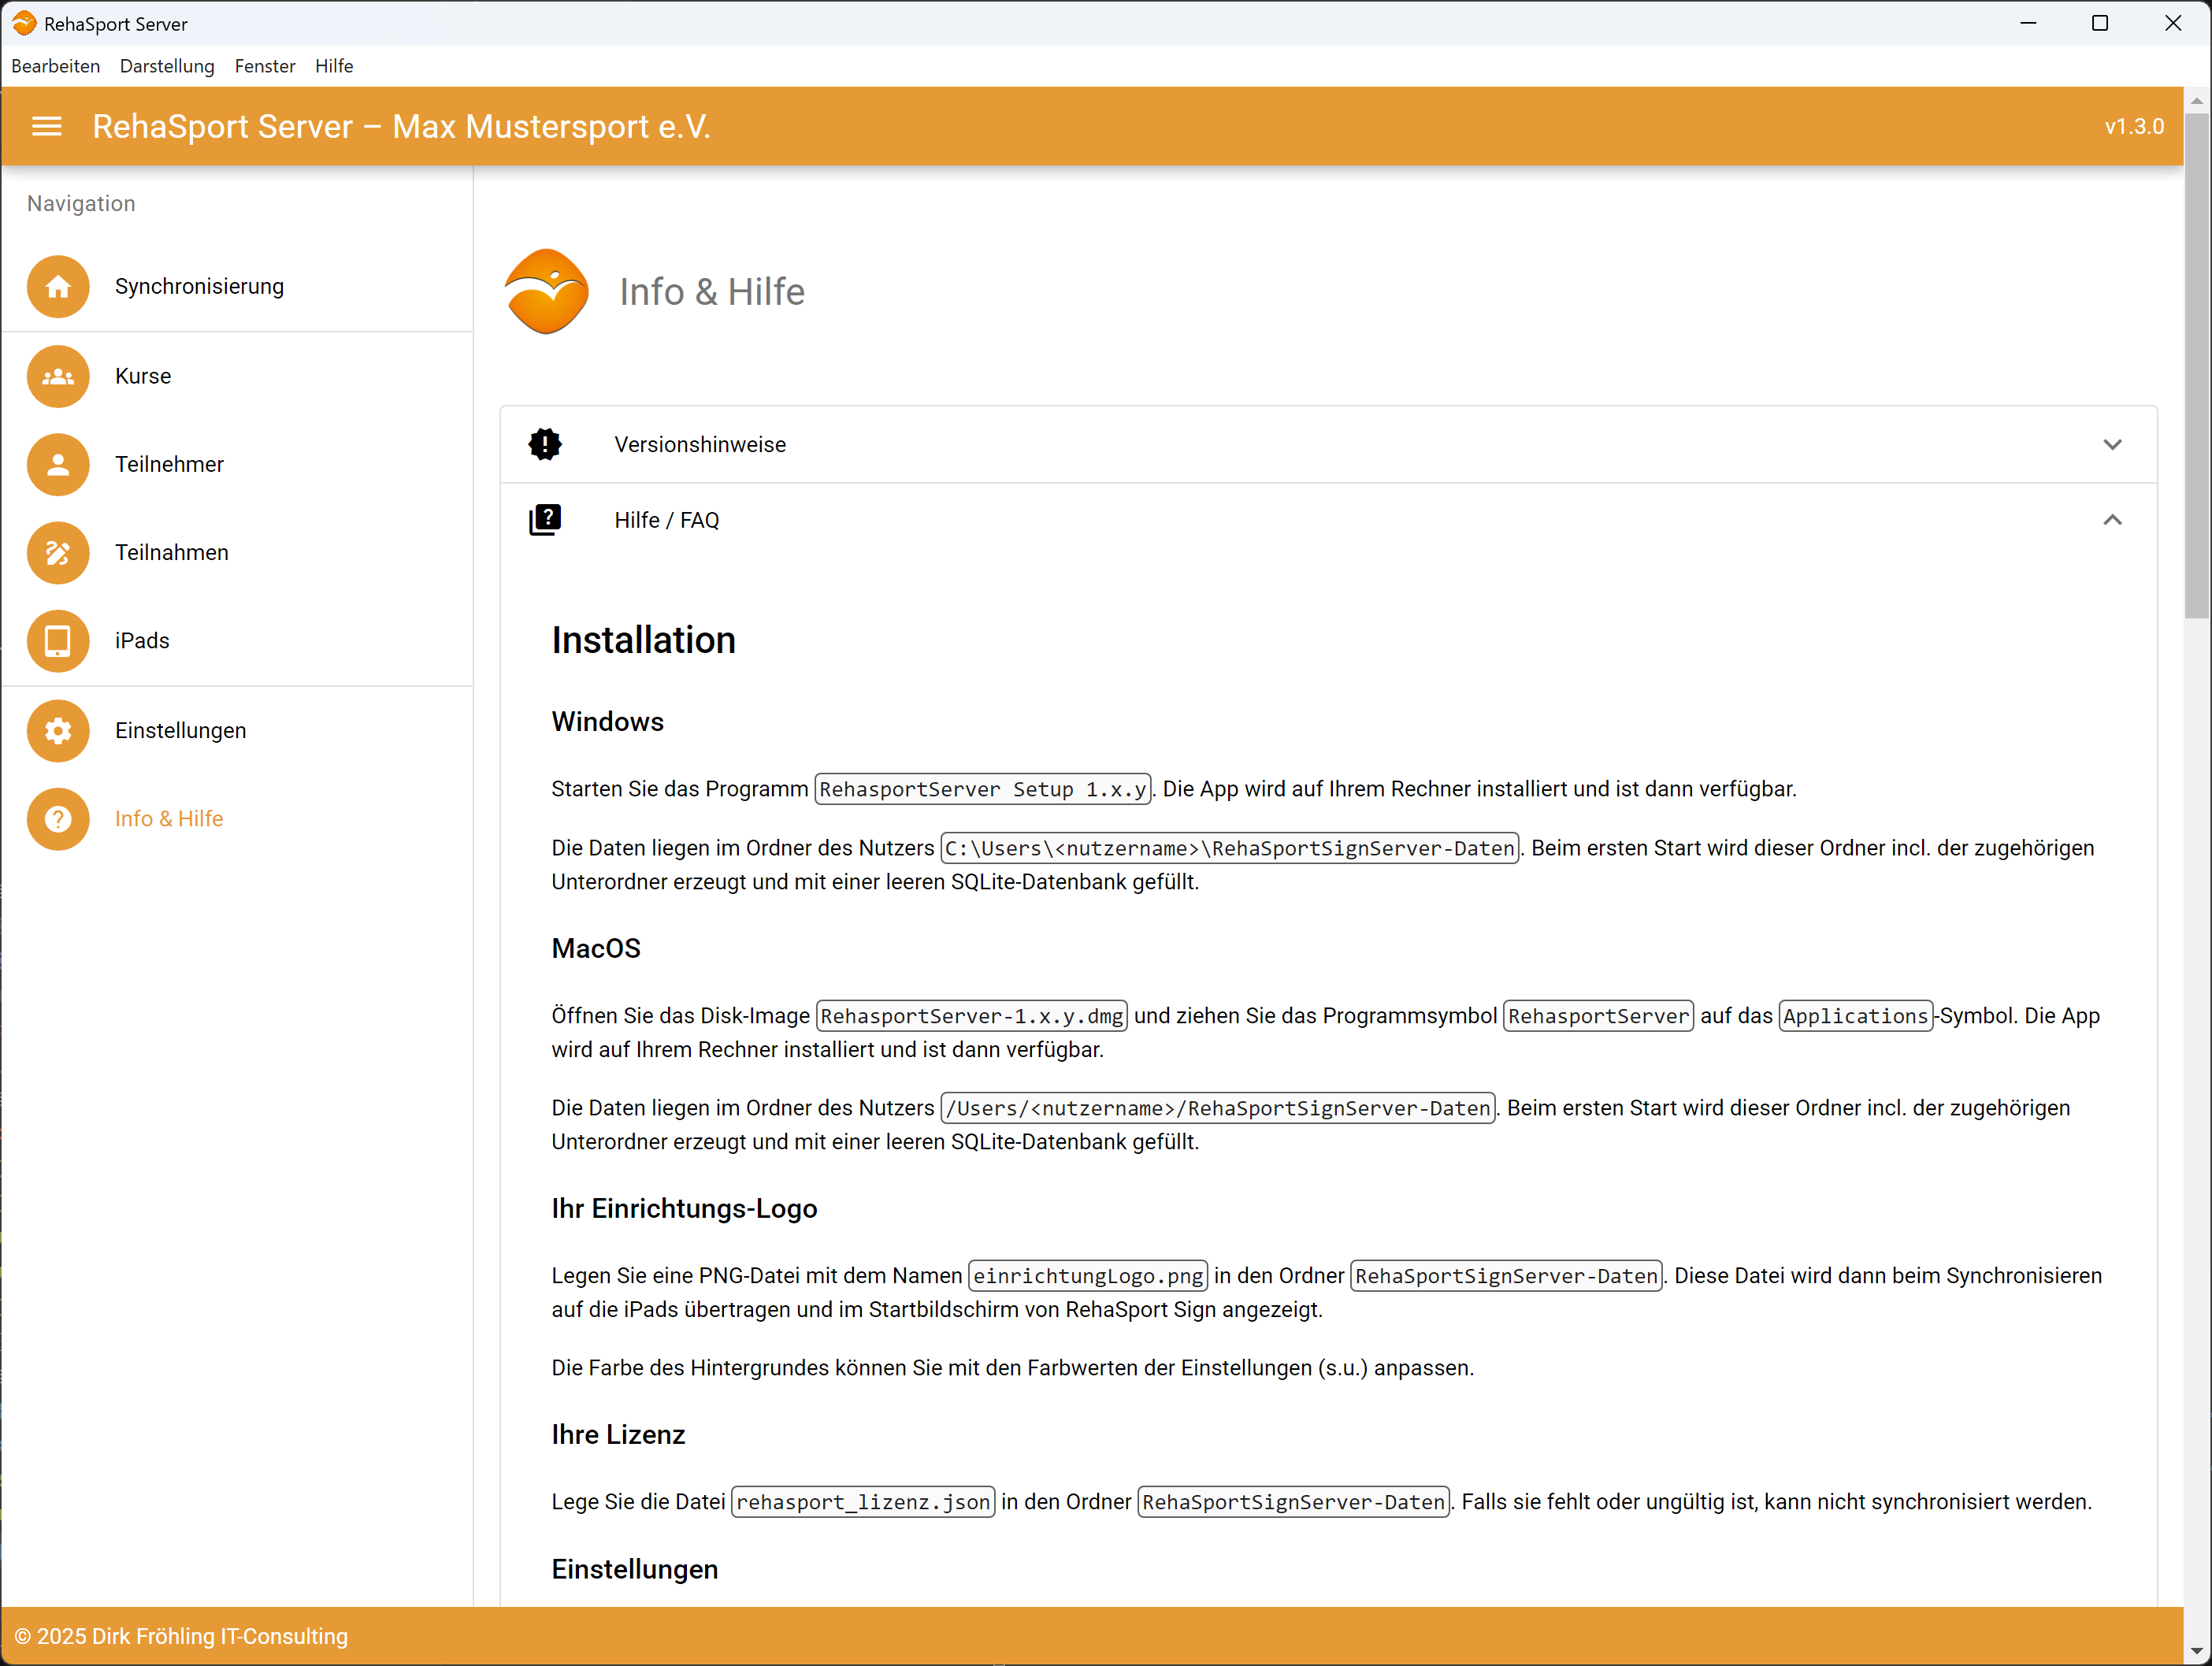Open Teilnahmen via the signature pen icon
Viewport: 2212px width, 1666px height.
pyautogui.click(x=58, y=553)
